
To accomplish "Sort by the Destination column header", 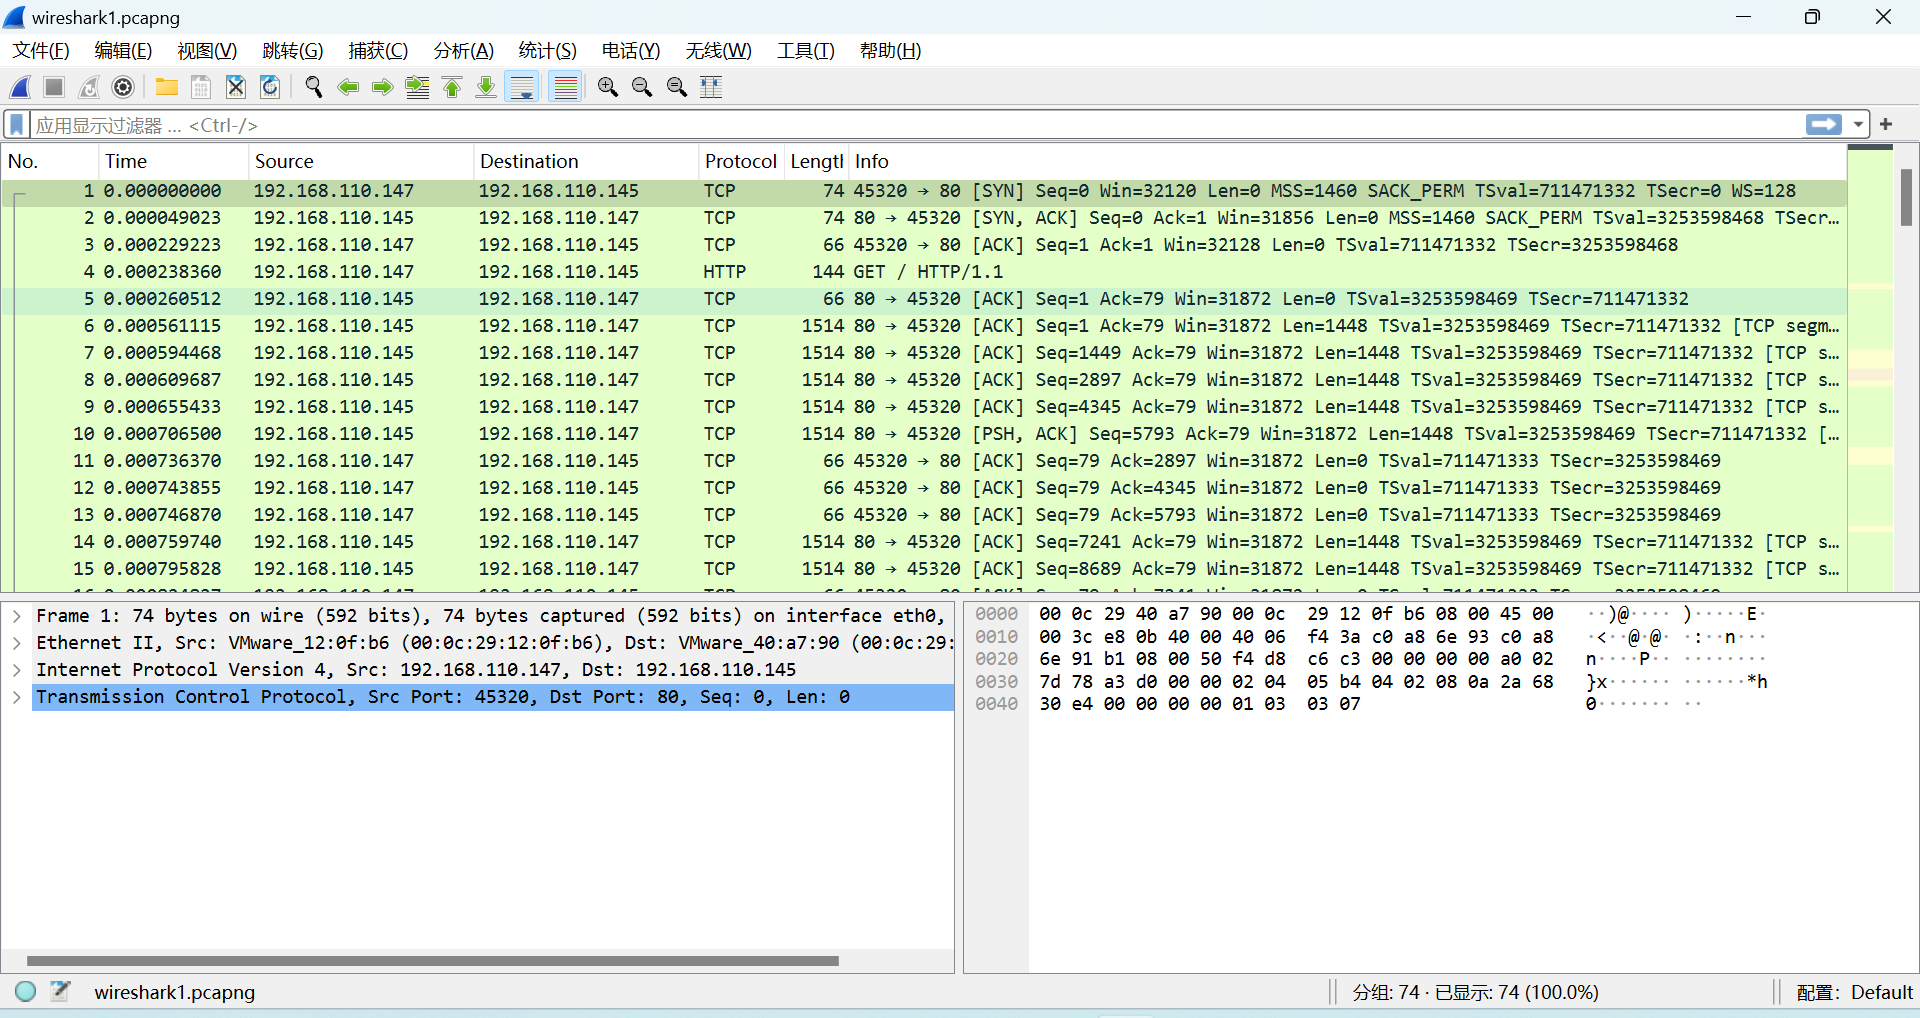I will point(585,161).
